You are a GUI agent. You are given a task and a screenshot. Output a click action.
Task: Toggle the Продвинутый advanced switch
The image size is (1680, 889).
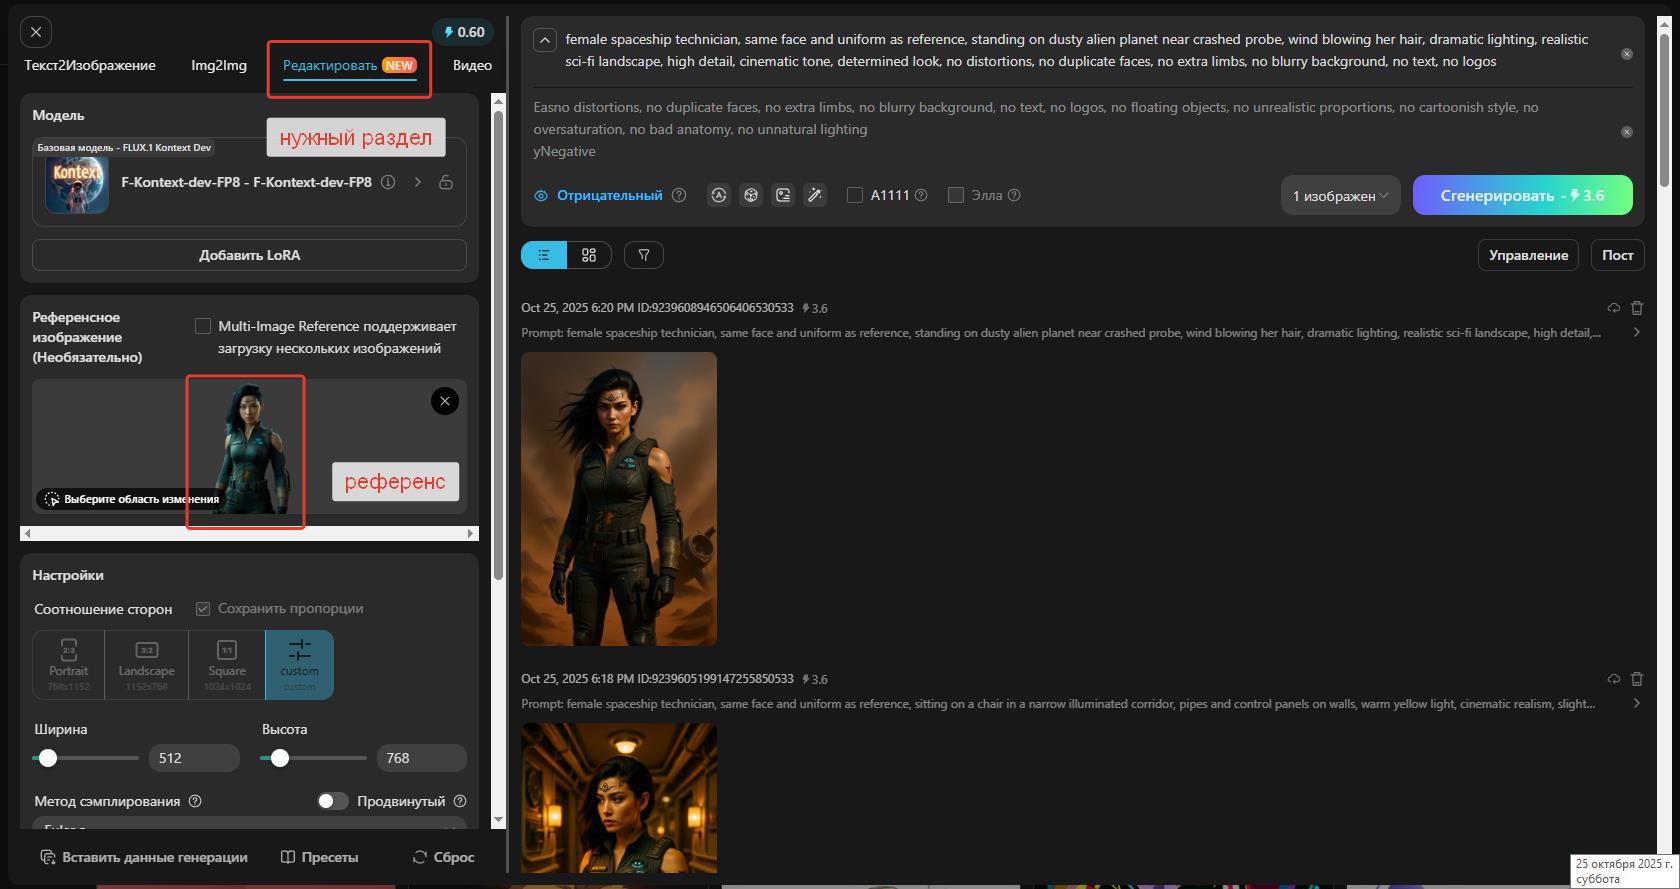(x=332, y=801)
